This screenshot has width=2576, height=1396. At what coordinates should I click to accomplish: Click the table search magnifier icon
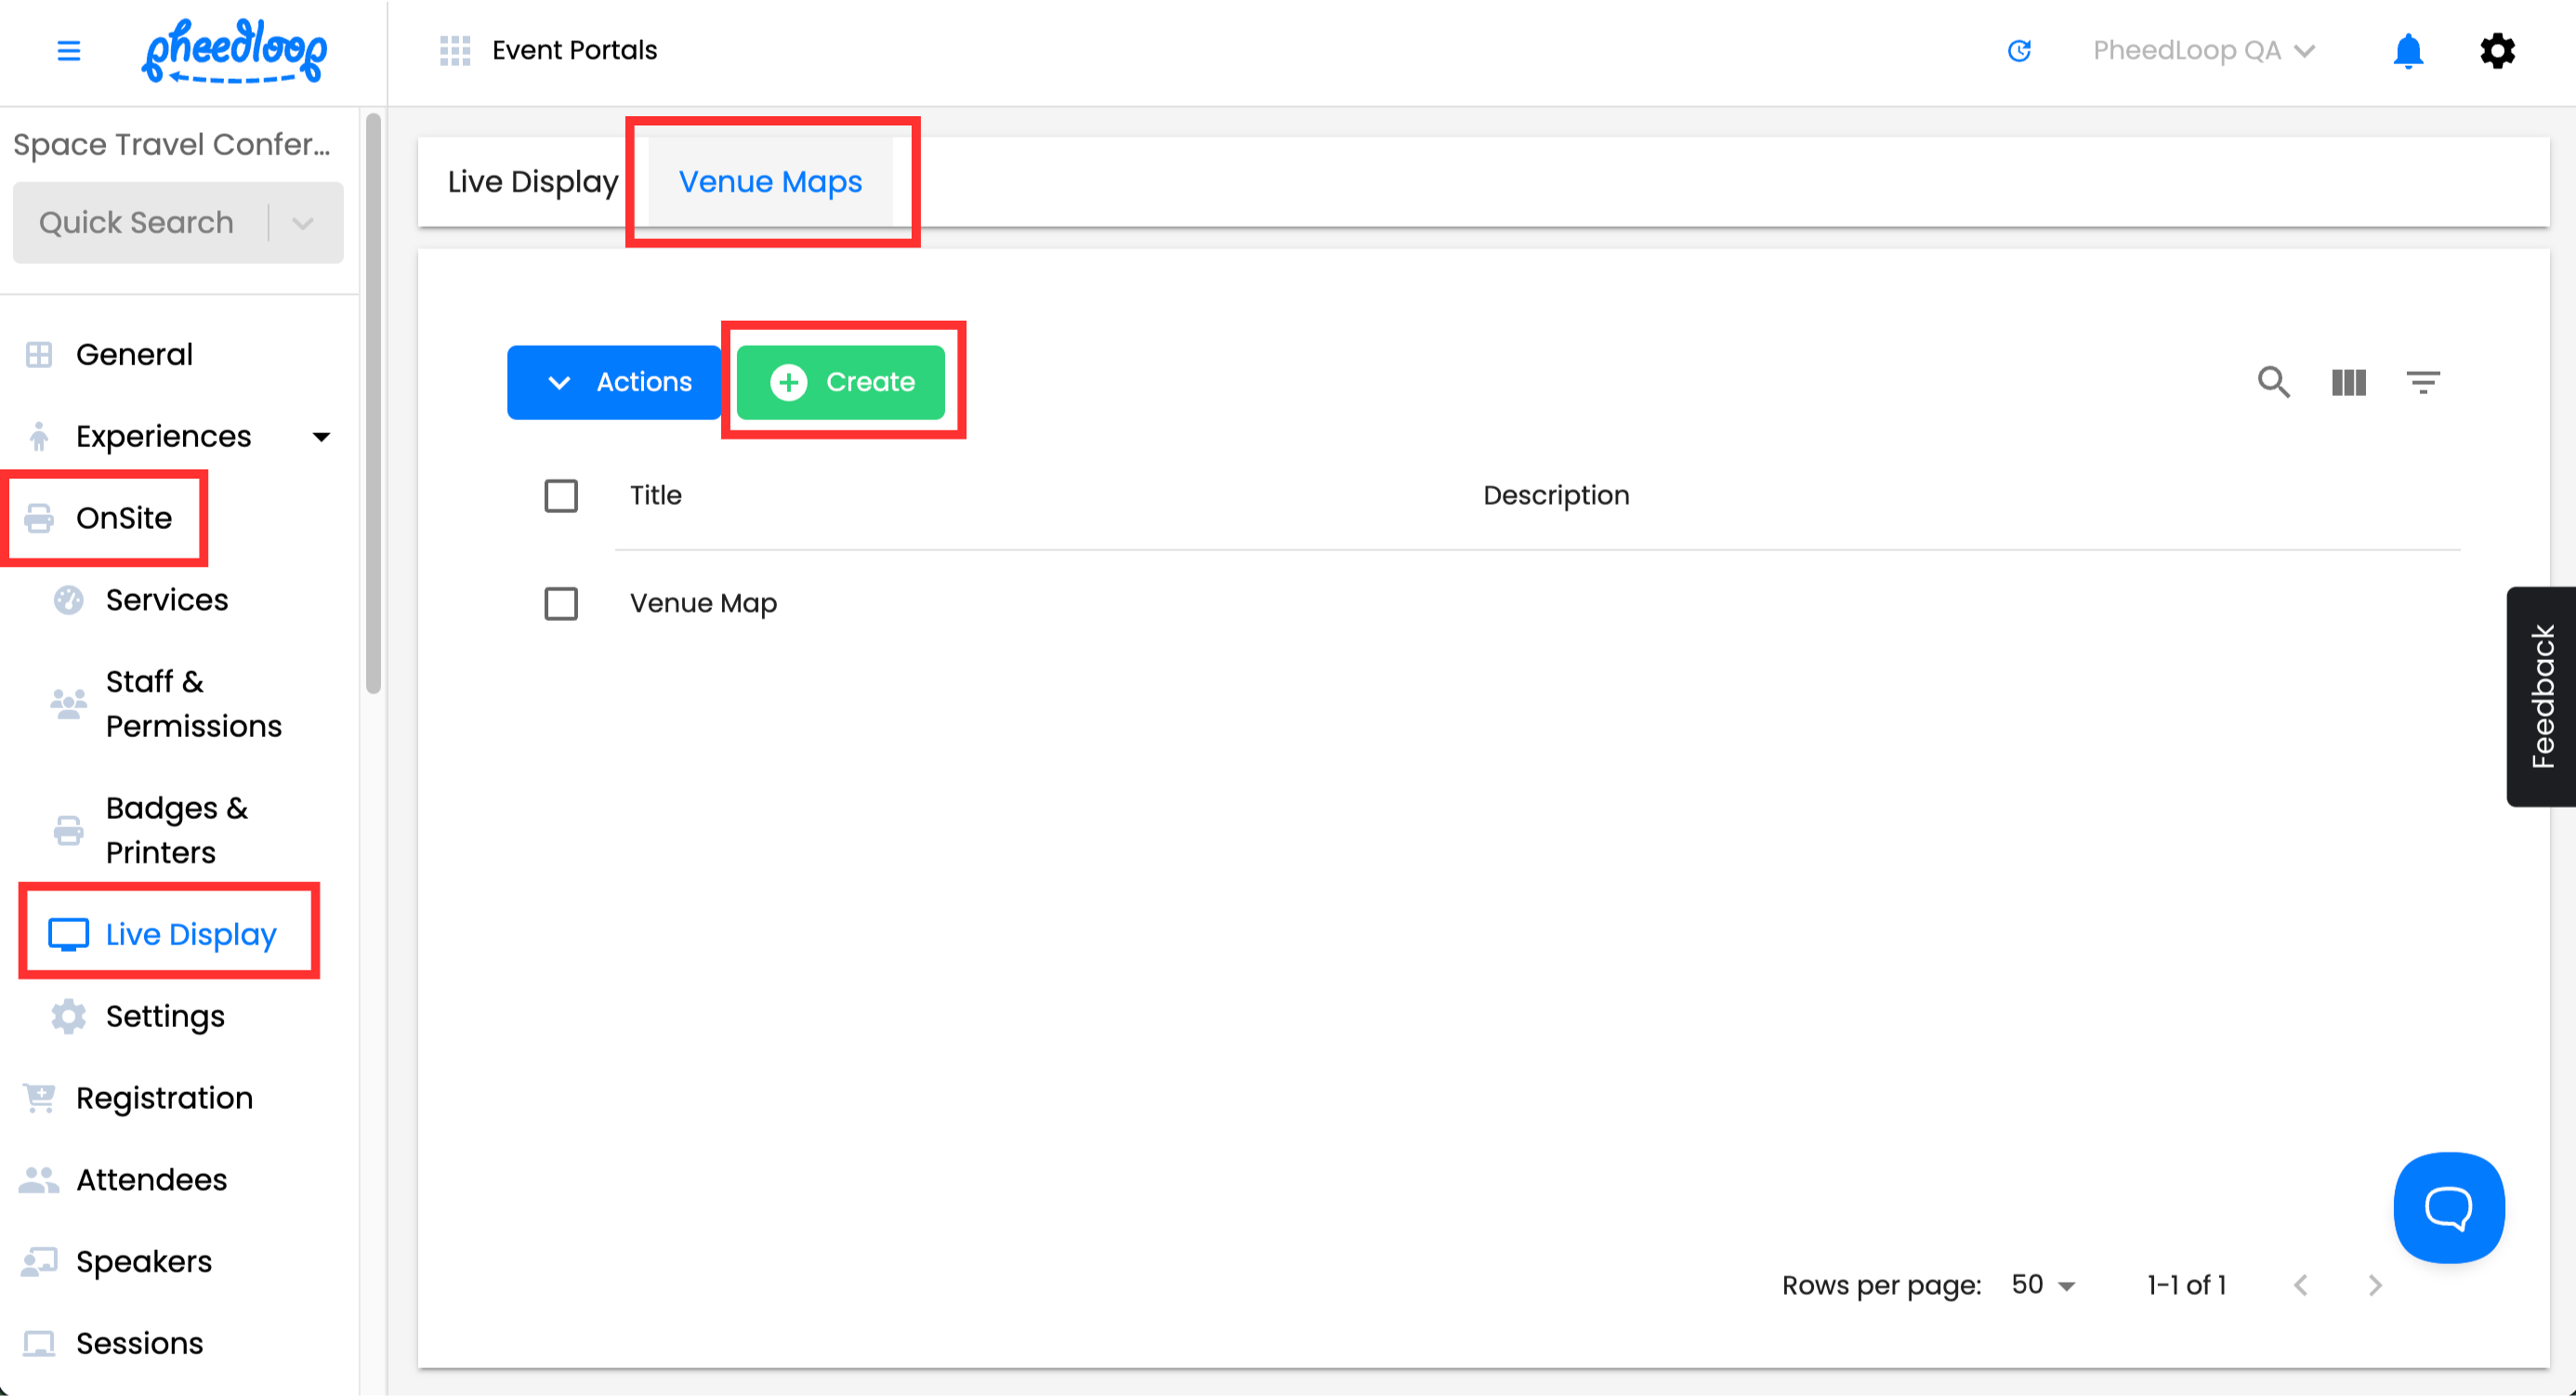2273,382
